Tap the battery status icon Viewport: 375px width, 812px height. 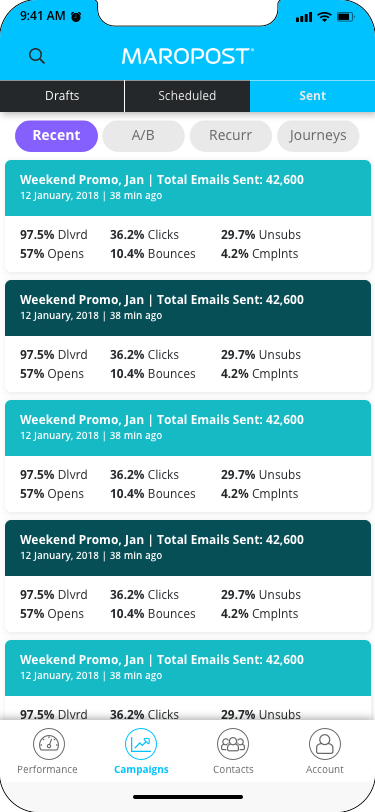[x=345, y=17]
